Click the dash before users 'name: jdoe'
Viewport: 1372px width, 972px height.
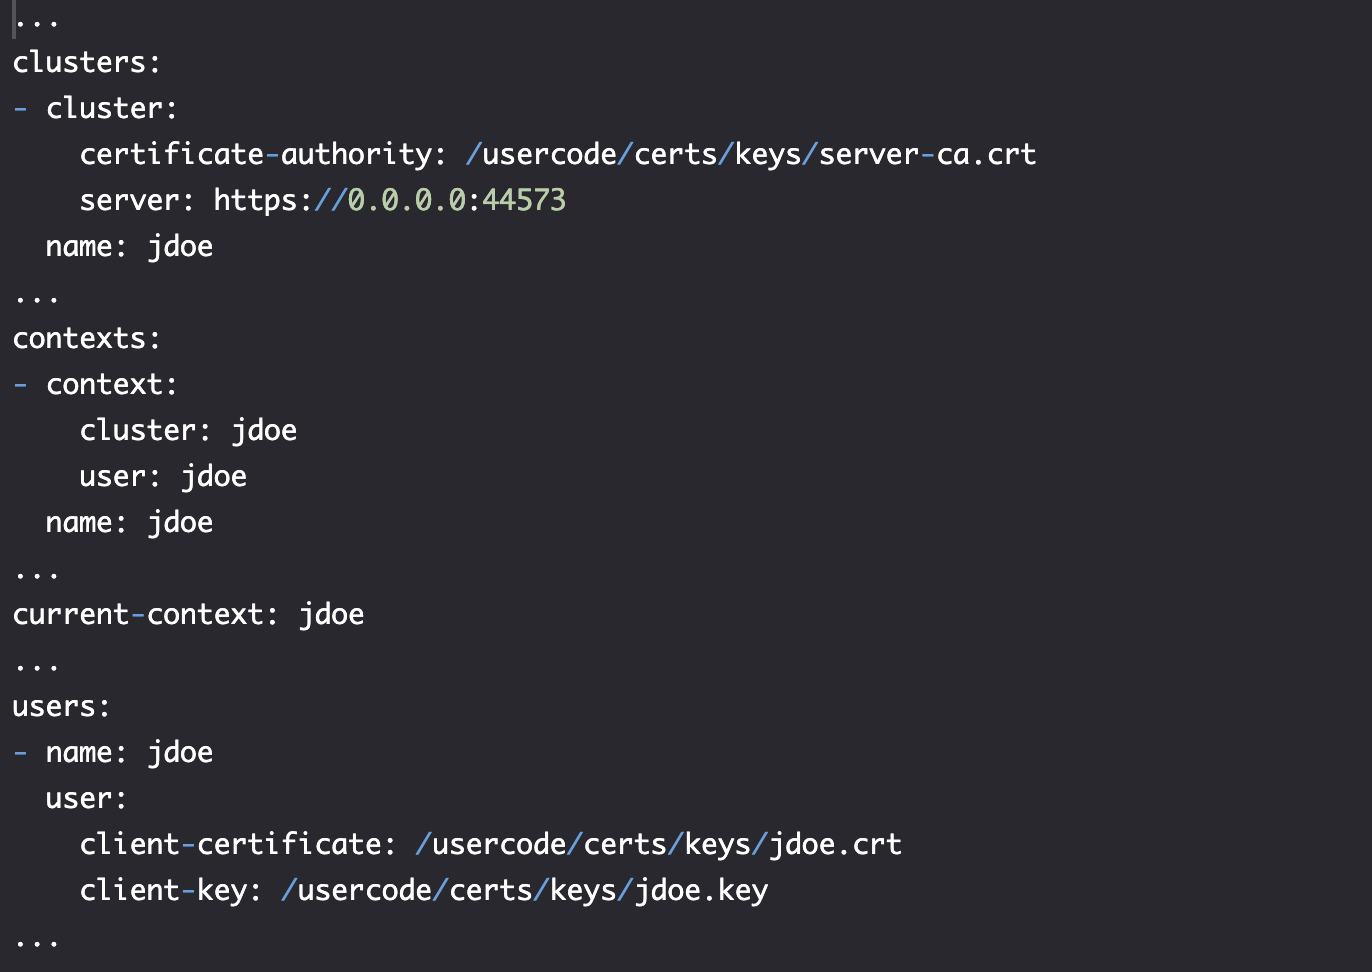tap(21, 752)
